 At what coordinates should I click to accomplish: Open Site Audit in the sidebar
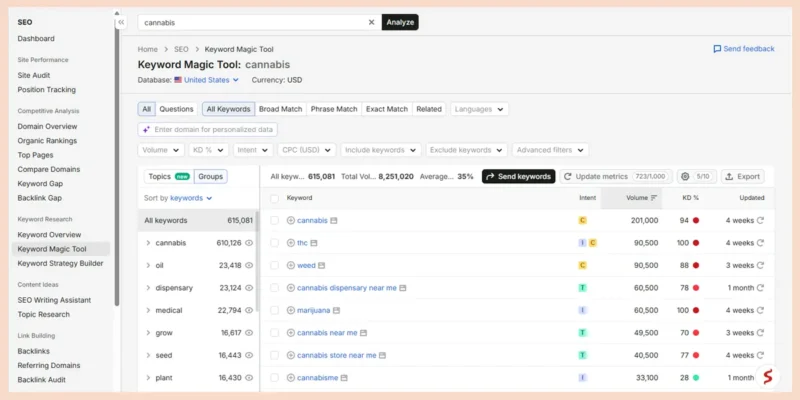tap(34, 76)
